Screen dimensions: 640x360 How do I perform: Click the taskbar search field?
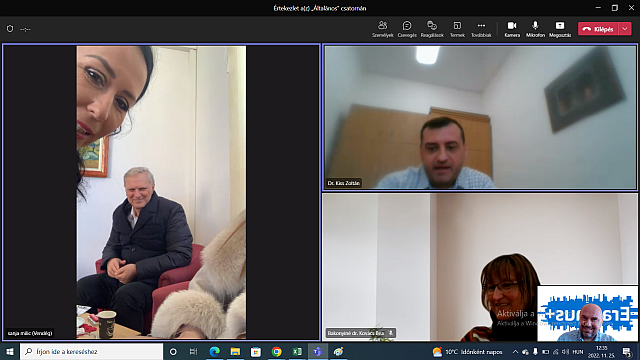pyautogui.click(x=91, y=351)
